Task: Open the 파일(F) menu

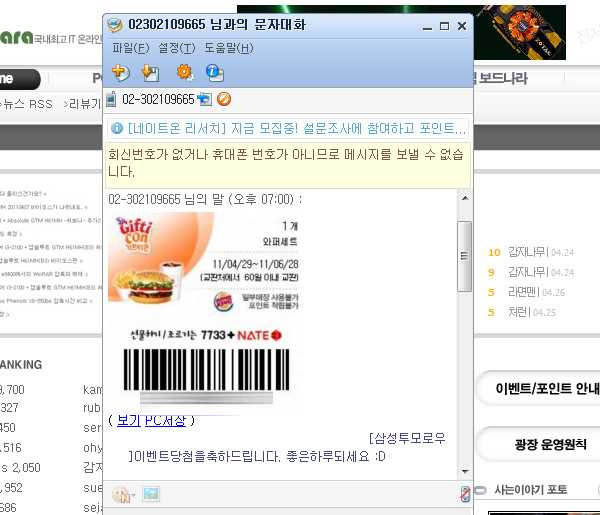Action: point(130,48)
